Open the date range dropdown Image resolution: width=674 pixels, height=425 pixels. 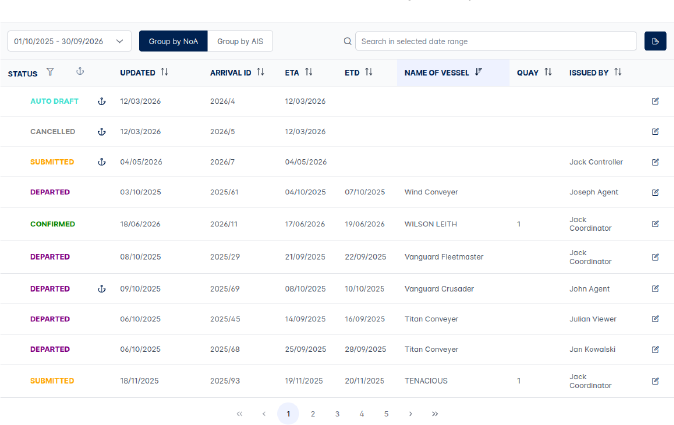[69, 41]
